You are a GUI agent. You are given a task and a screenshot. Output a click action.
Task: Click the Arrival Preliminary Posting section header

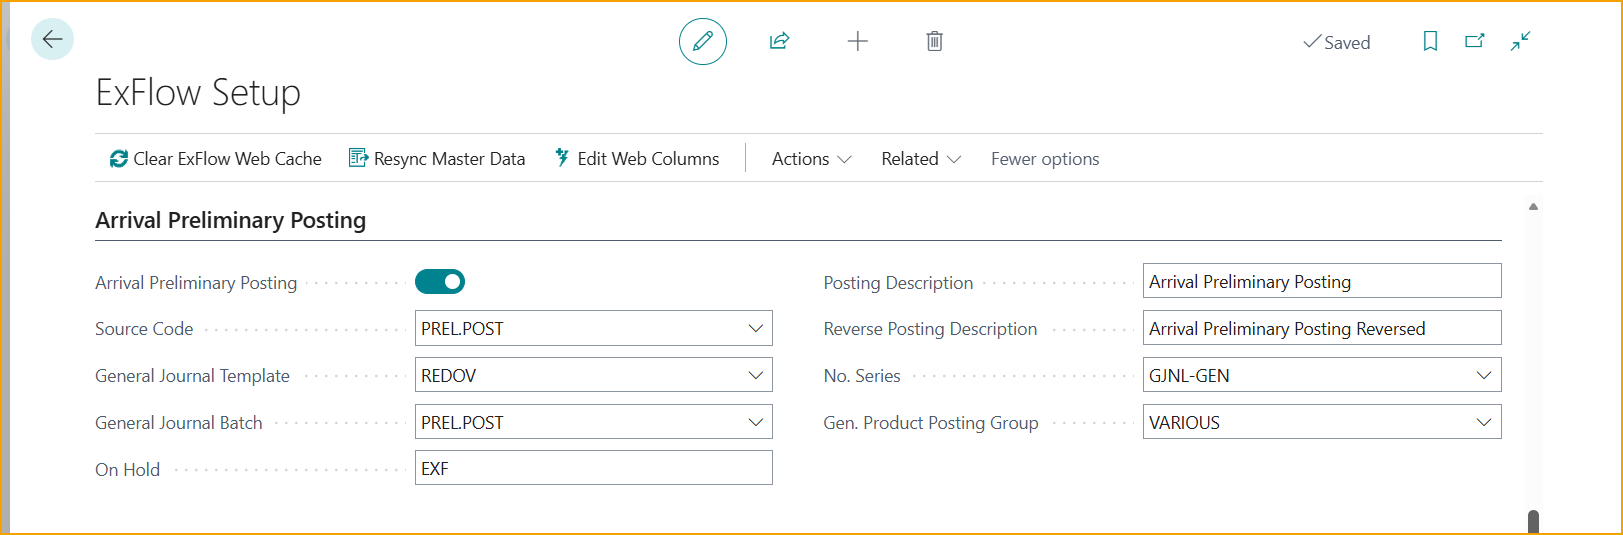click(231, 220)
